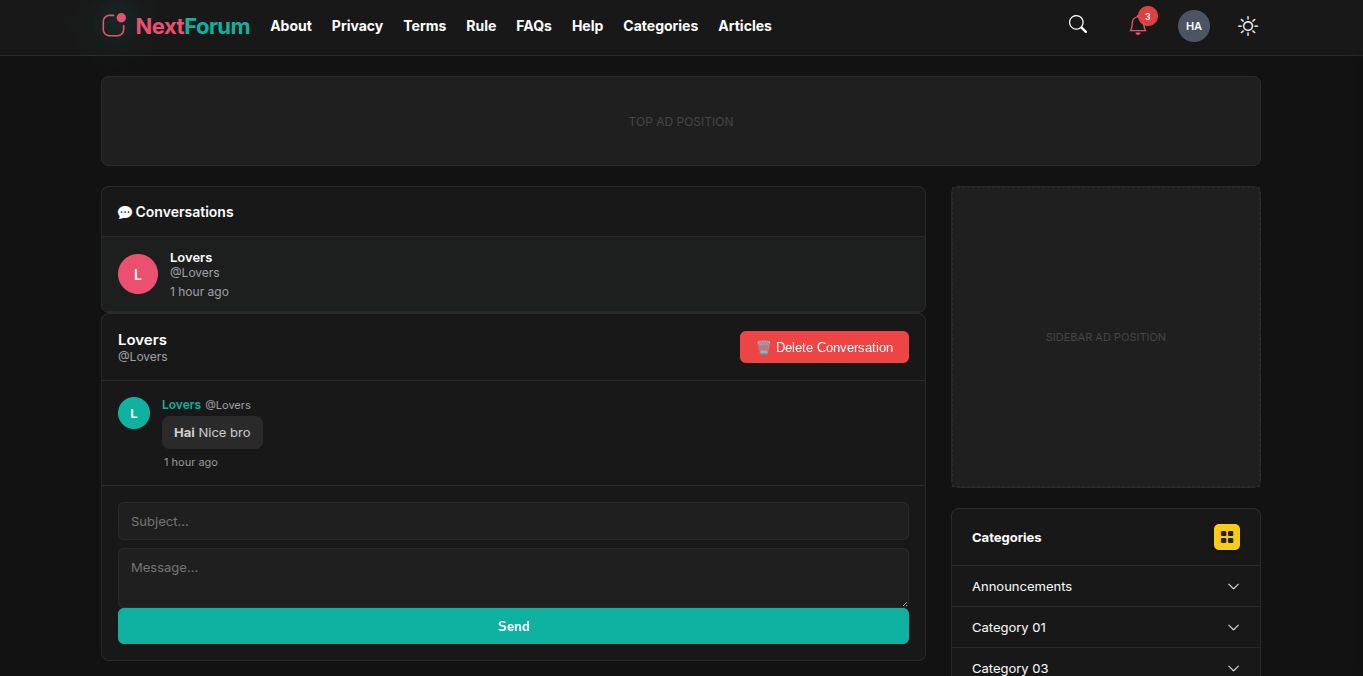Go to the FAQs page
The image size is (1363, 676).
533,26
